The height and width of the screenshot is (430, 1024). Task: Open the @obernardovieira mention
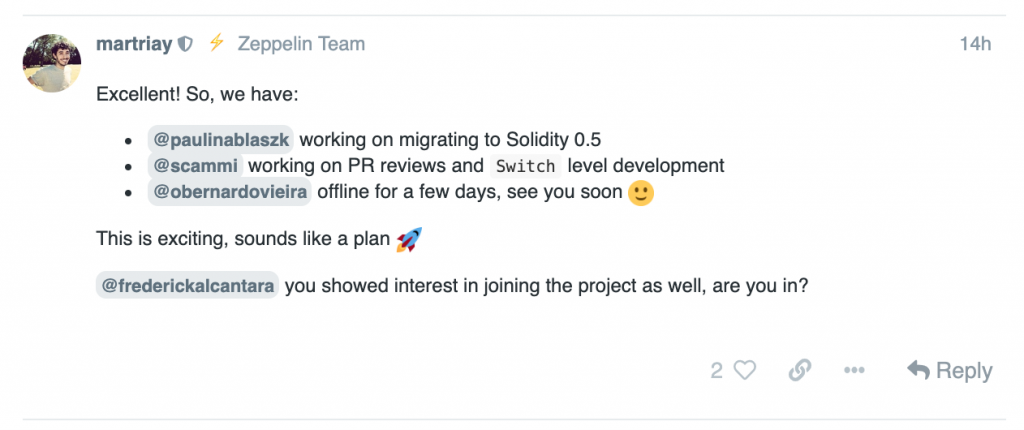pos(229,193)
